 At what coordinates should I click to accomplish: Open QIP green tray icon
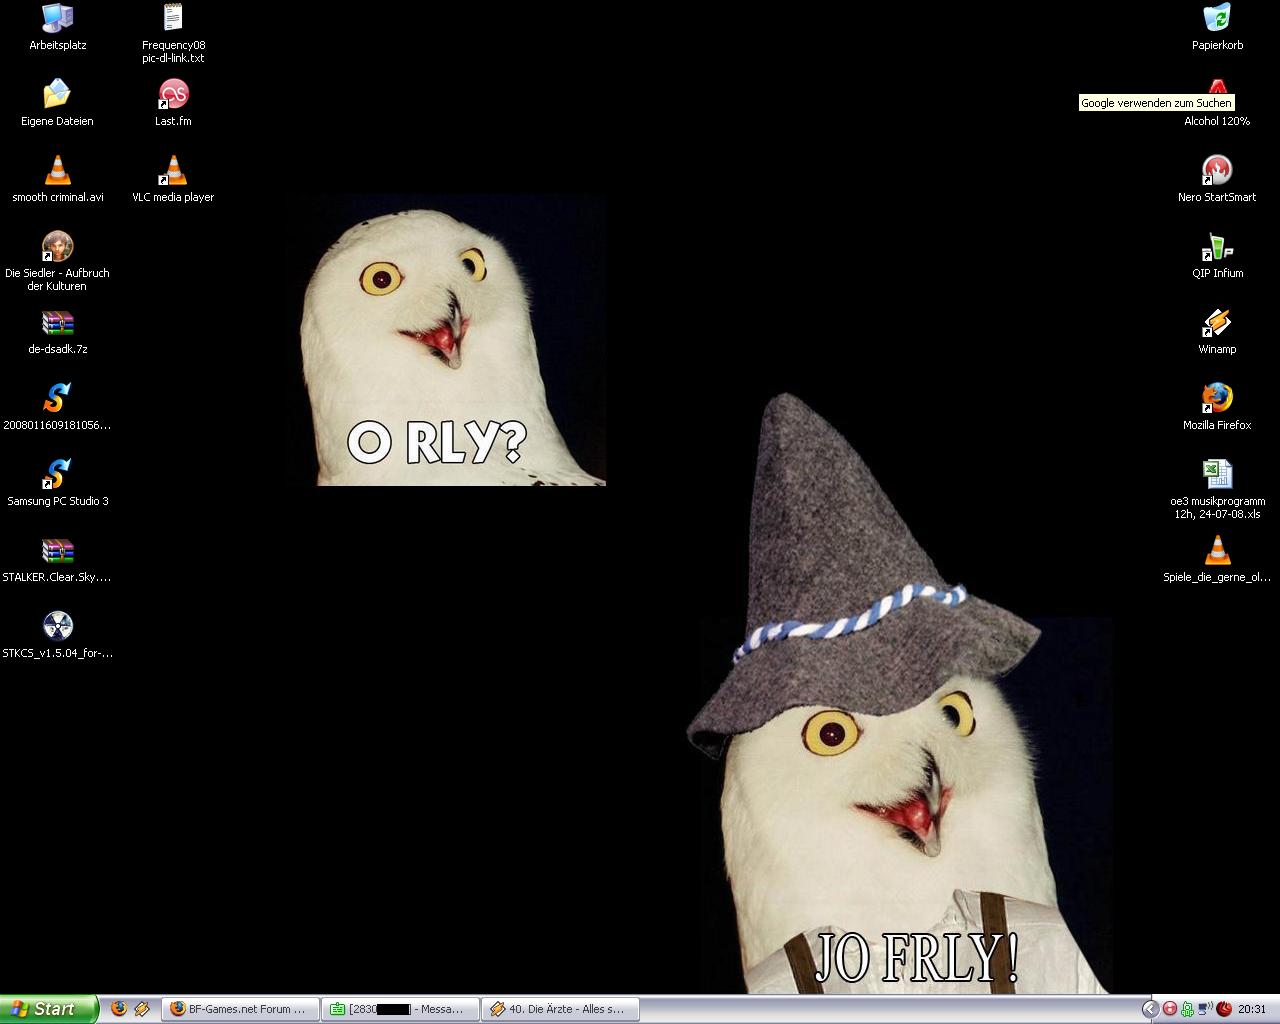pos(1187,1009)
